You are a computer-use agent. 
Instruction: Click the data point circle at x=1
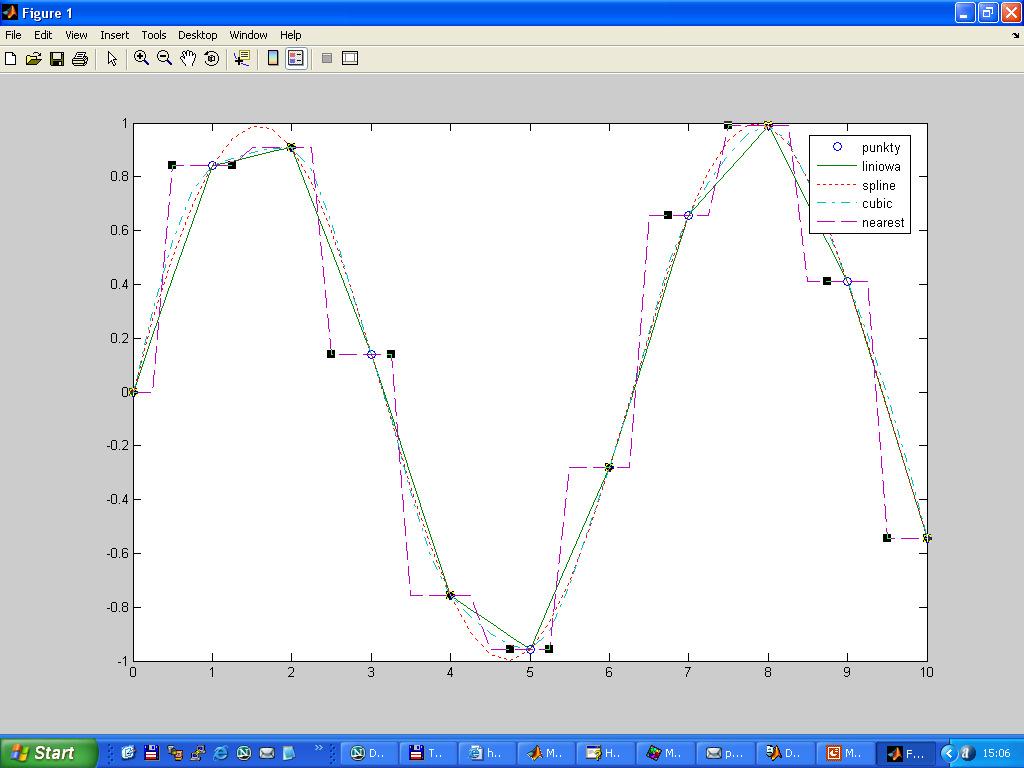coord(212,166)
